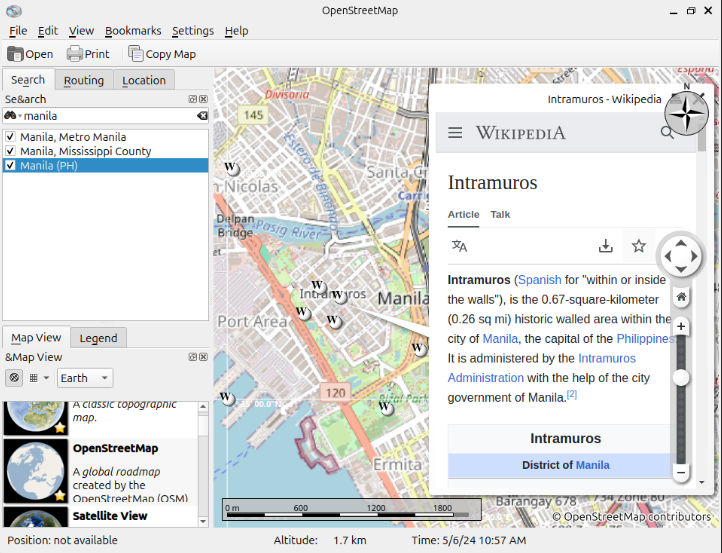Pan the map right with navigation arrow
The height and width of the screenshot is (553, 722).
pos(694,256)
